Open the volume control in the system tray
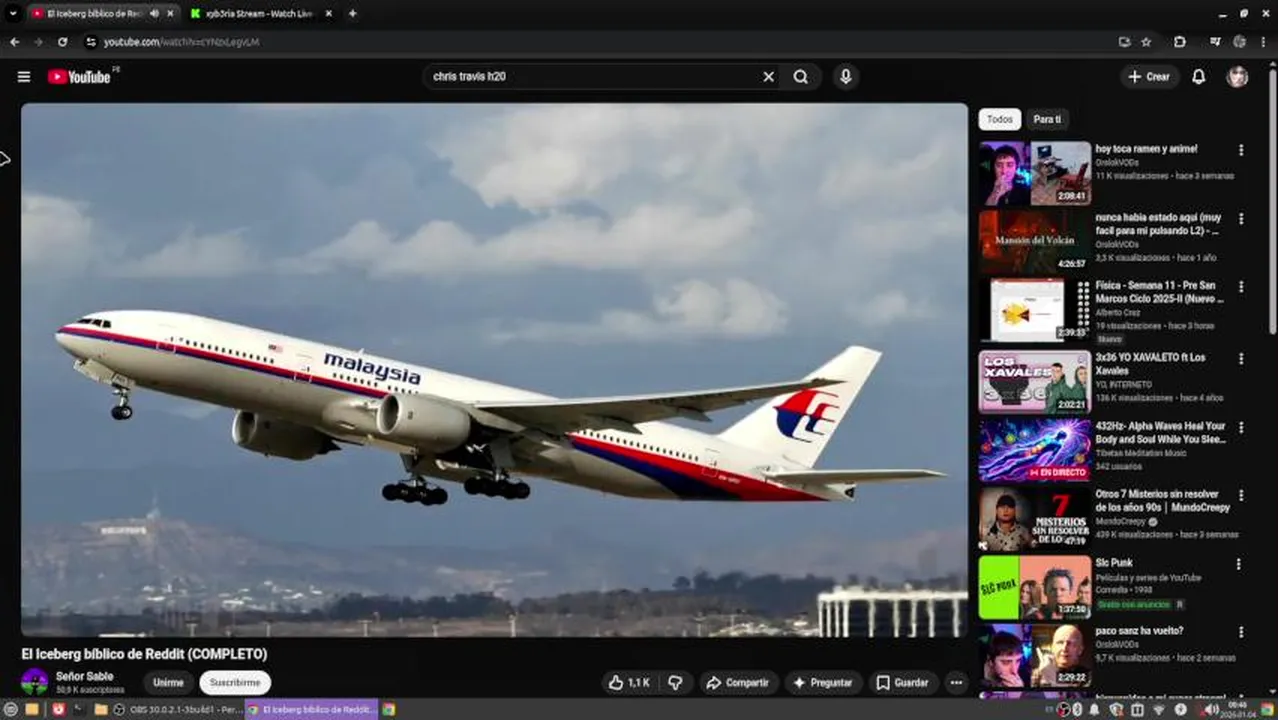This screenshot has width=1278, height=720. pos(1210,709)
